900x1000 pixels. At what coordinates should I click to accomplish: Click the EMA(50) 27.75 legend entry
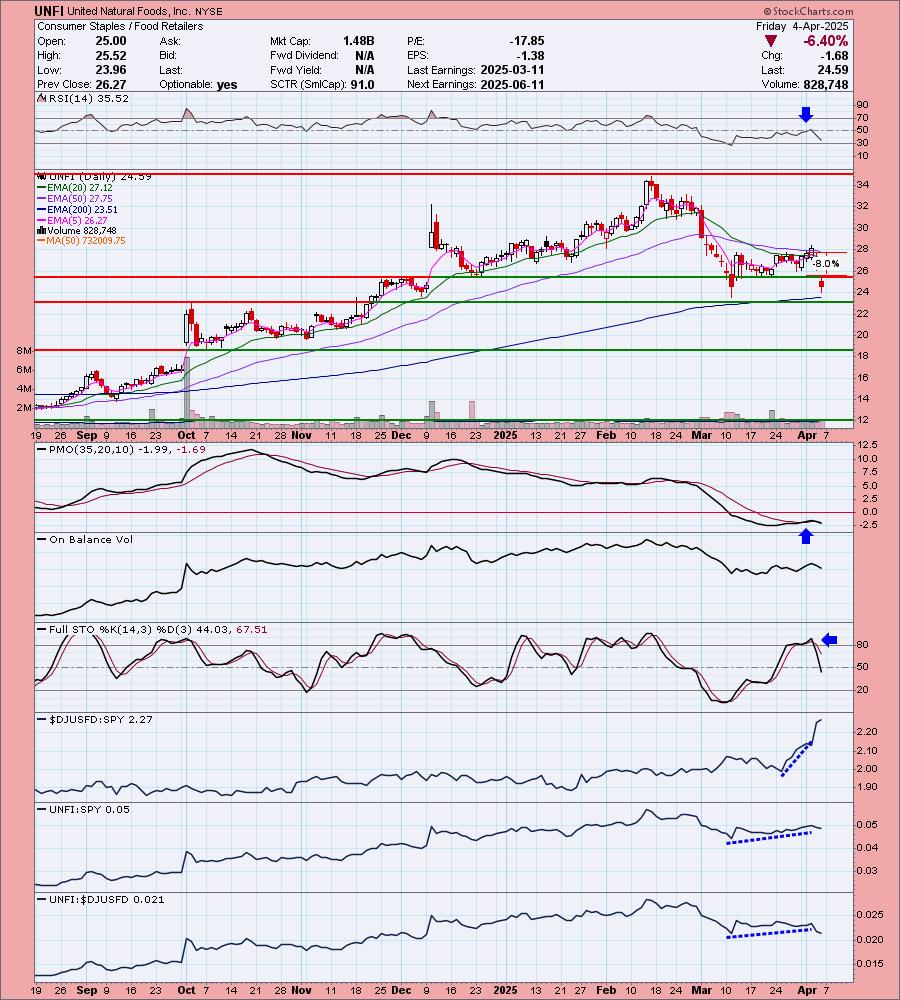75,198
